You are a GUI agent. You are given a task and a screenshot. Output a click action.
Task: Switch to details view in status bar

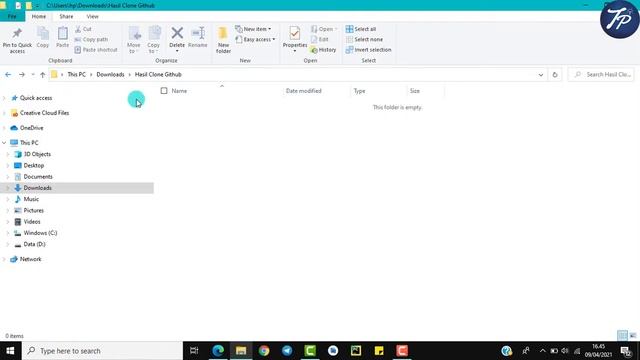coord(622,336)
